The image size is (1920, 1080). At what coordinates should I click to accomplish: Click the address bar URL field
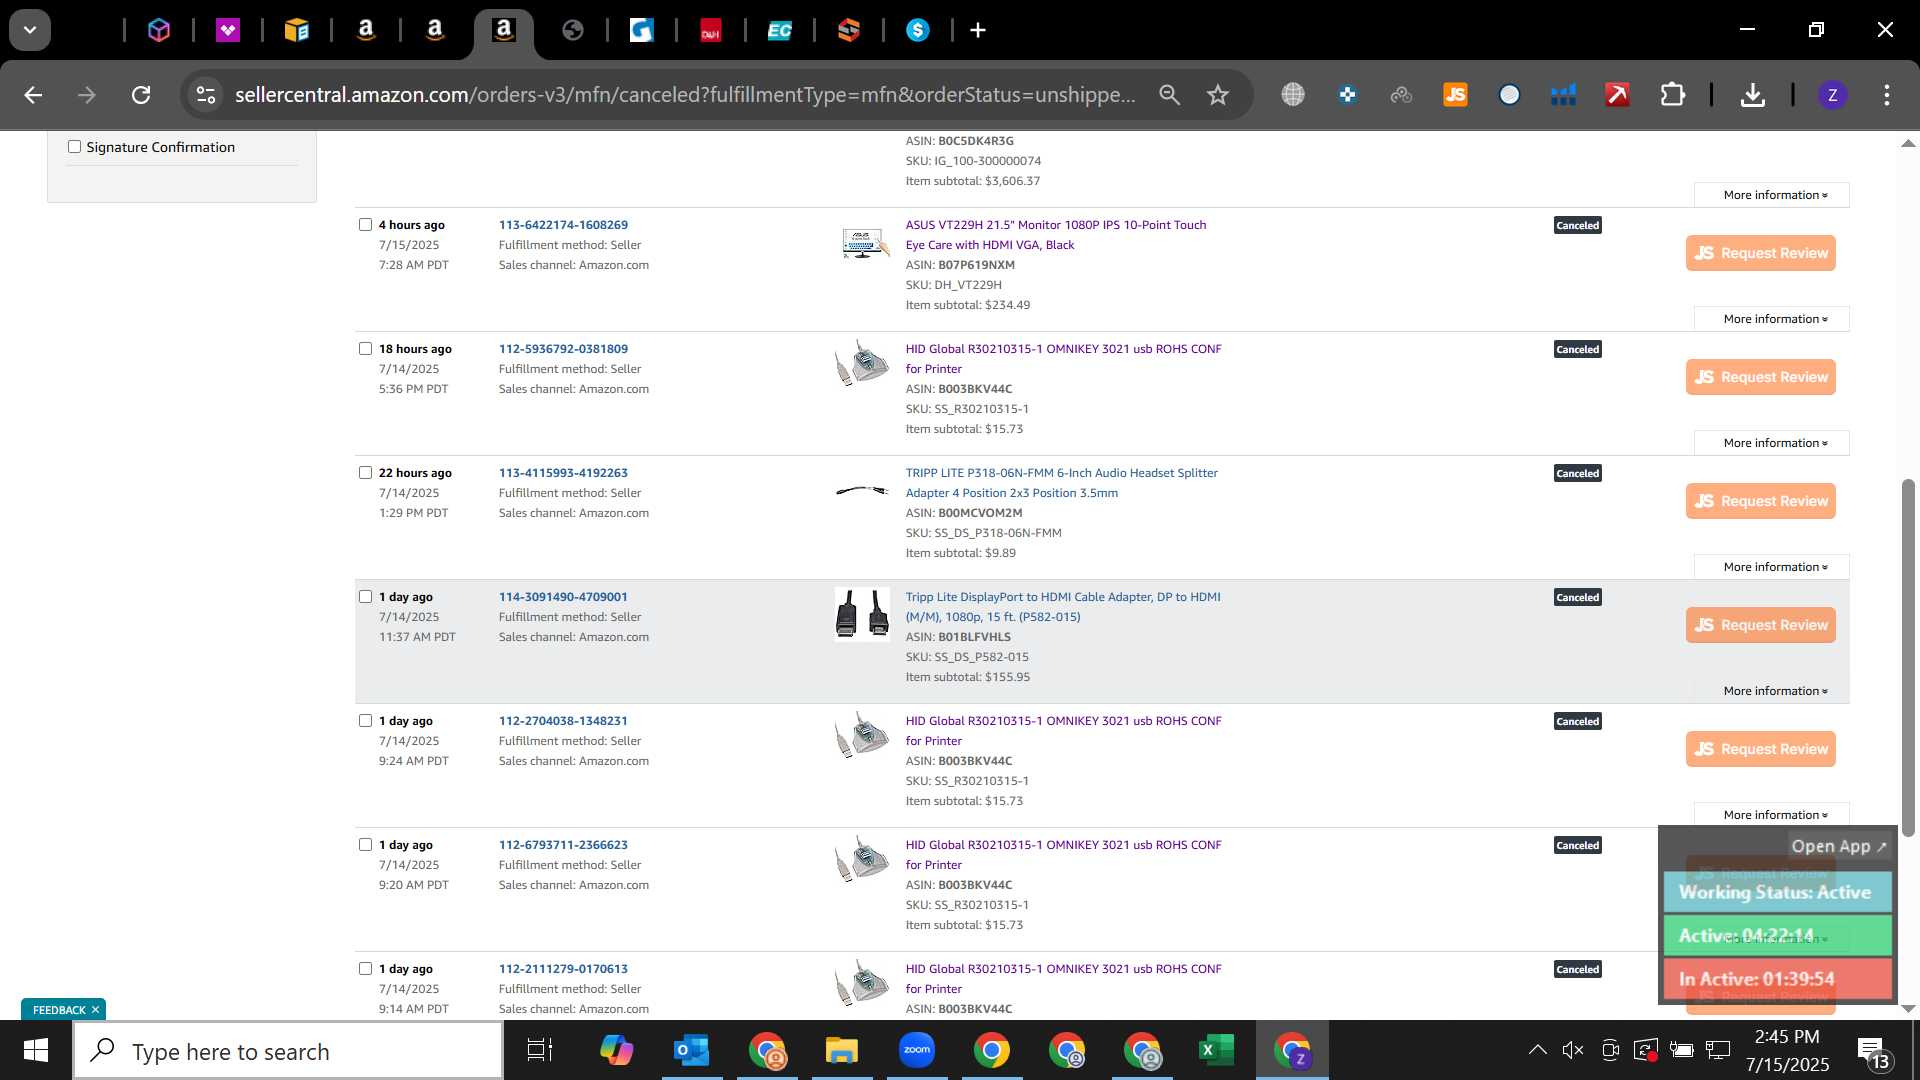tap(685, 95)
